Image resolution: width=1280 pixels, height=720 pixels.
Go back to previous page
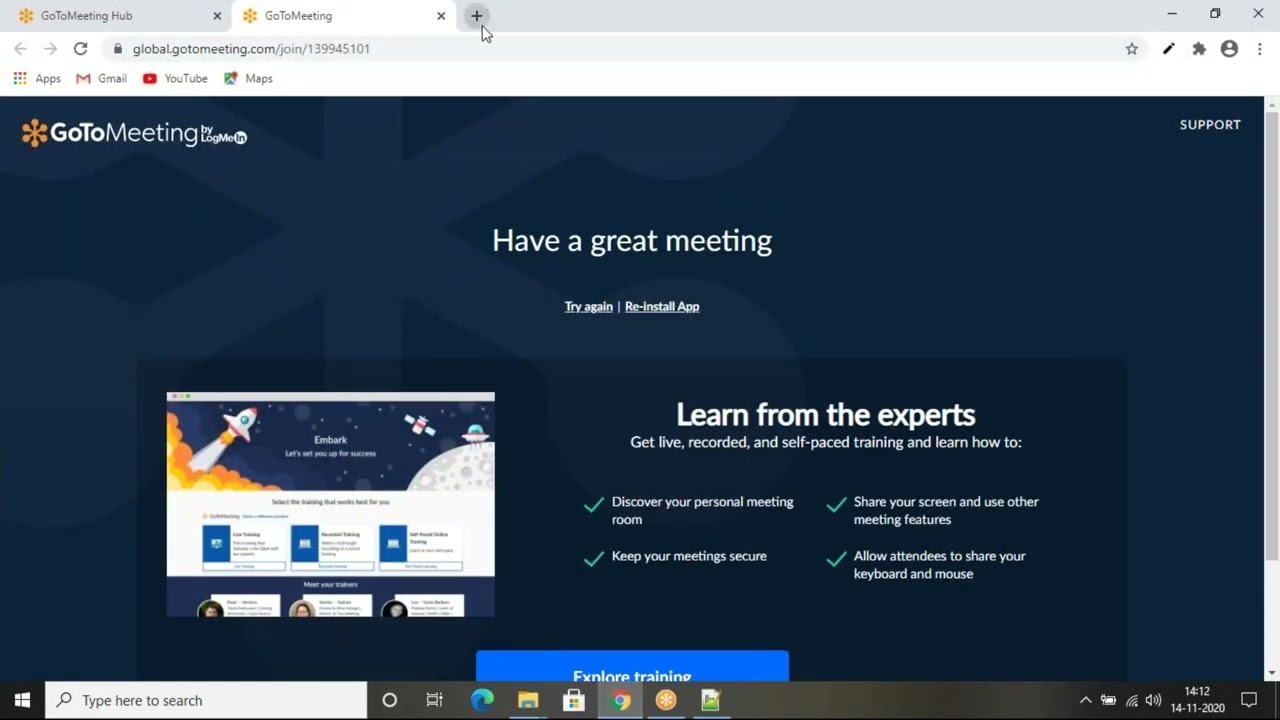20,48
